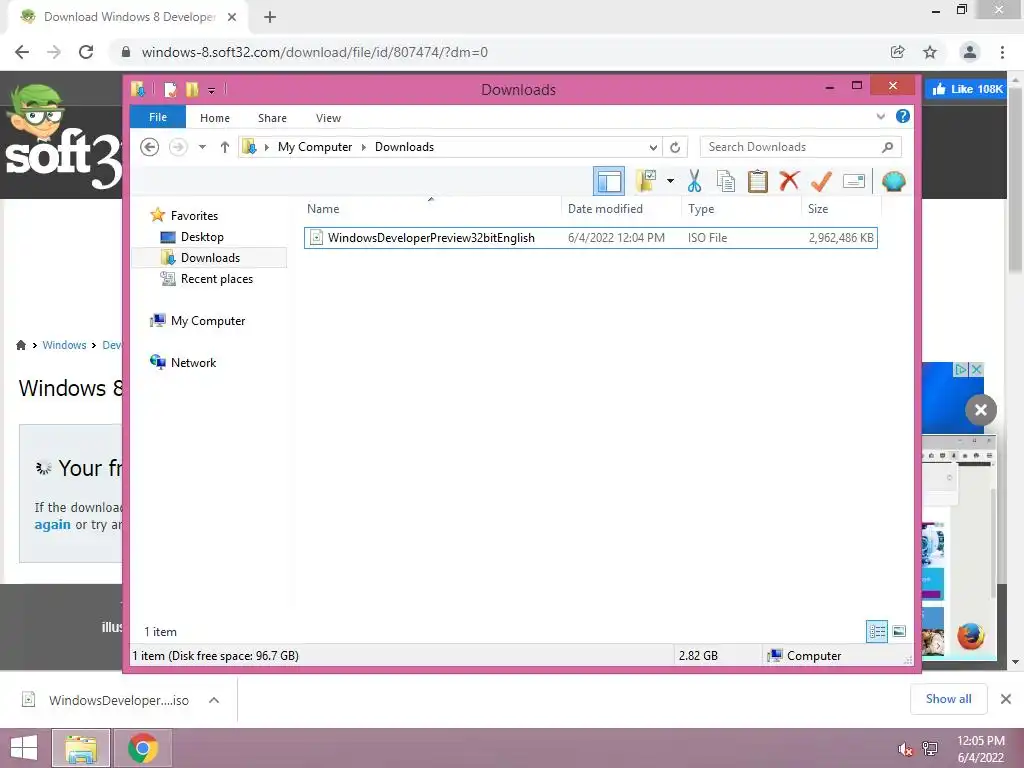Click the File Explorer taskbar icon
Image resolution: width=1024 pixels, height=768 pixels.
click(x=81, y=748)
